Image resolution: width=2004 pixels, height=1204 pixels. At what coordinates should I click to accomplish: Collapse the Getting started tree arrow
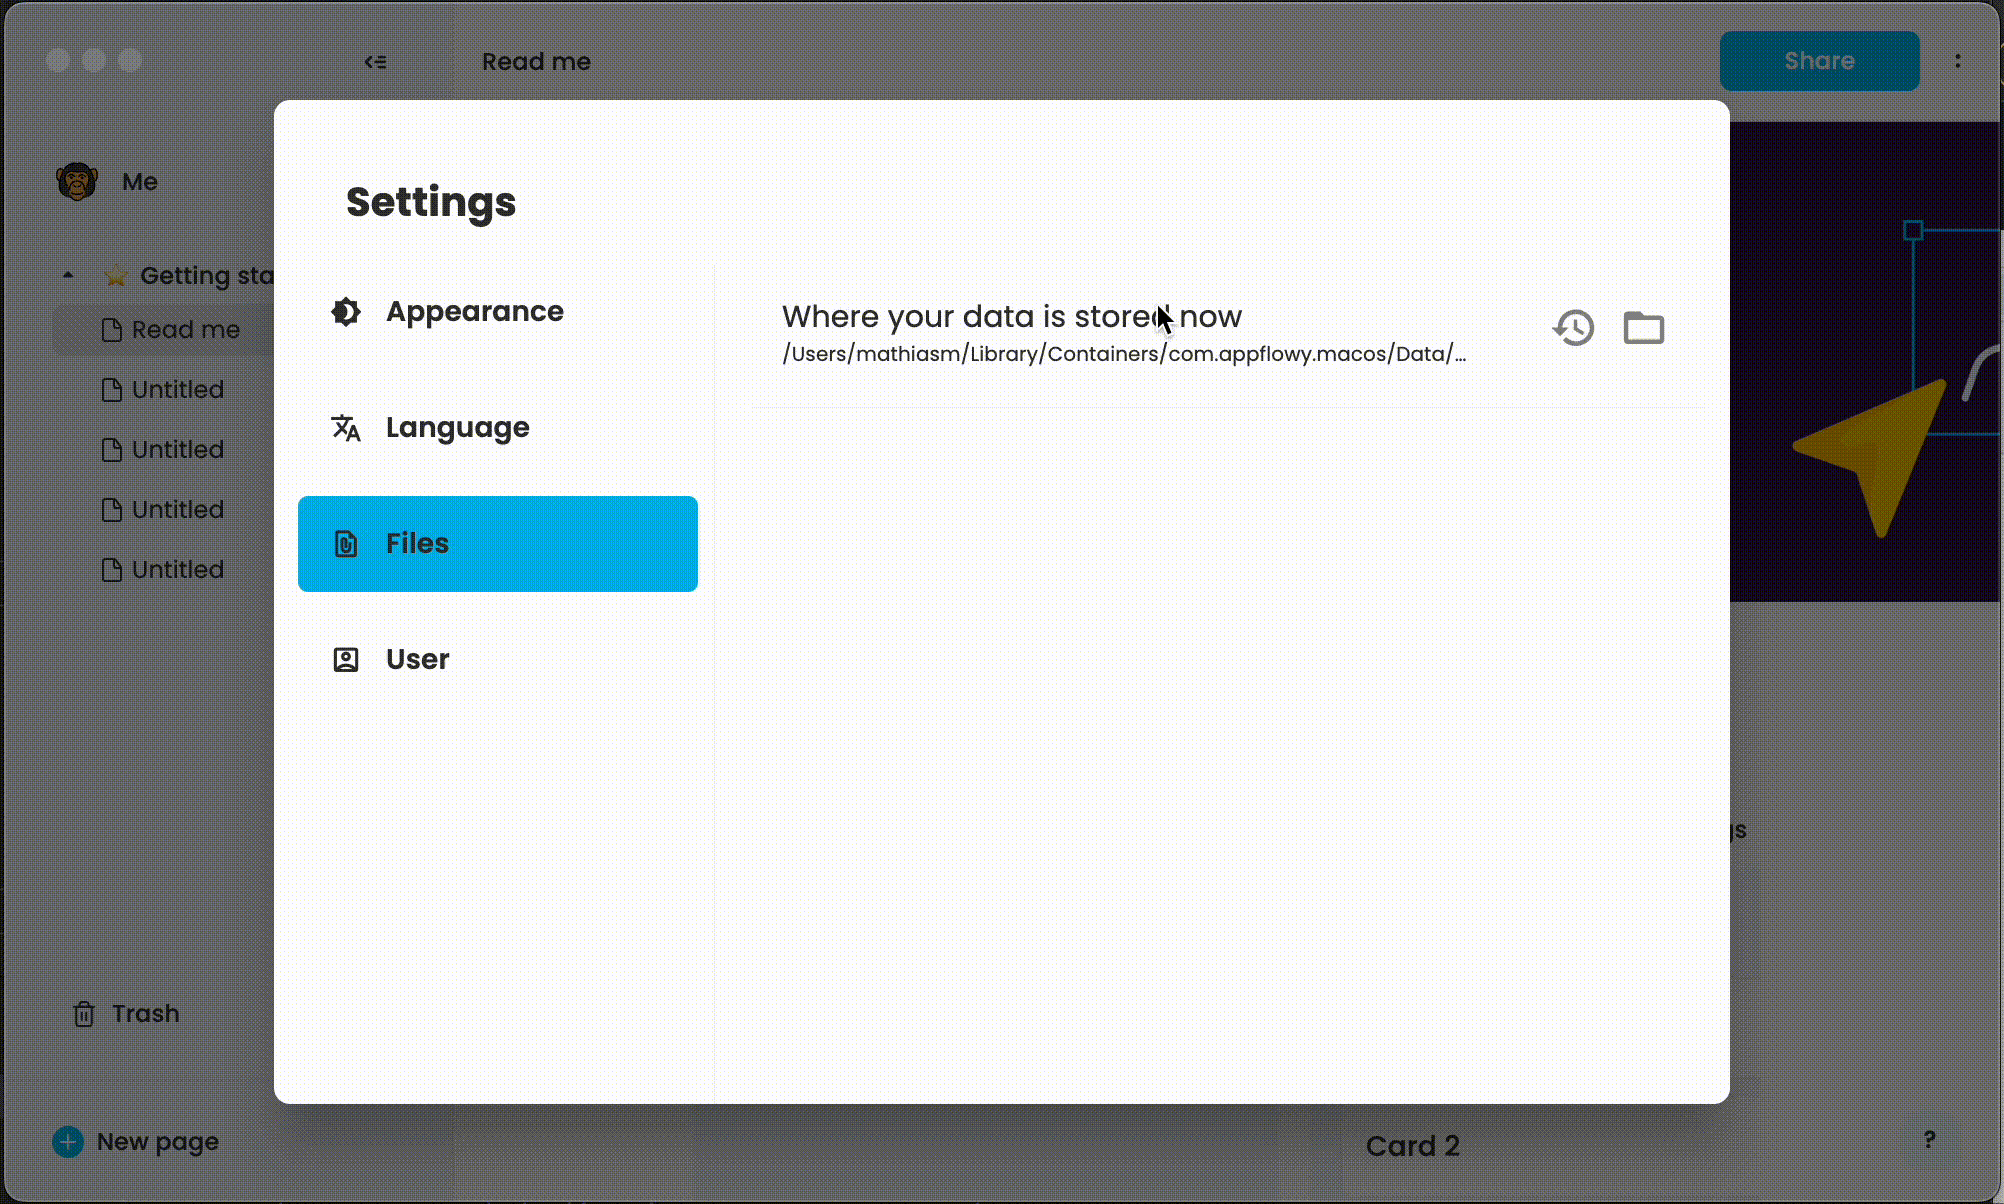click(x=68, y=275)
